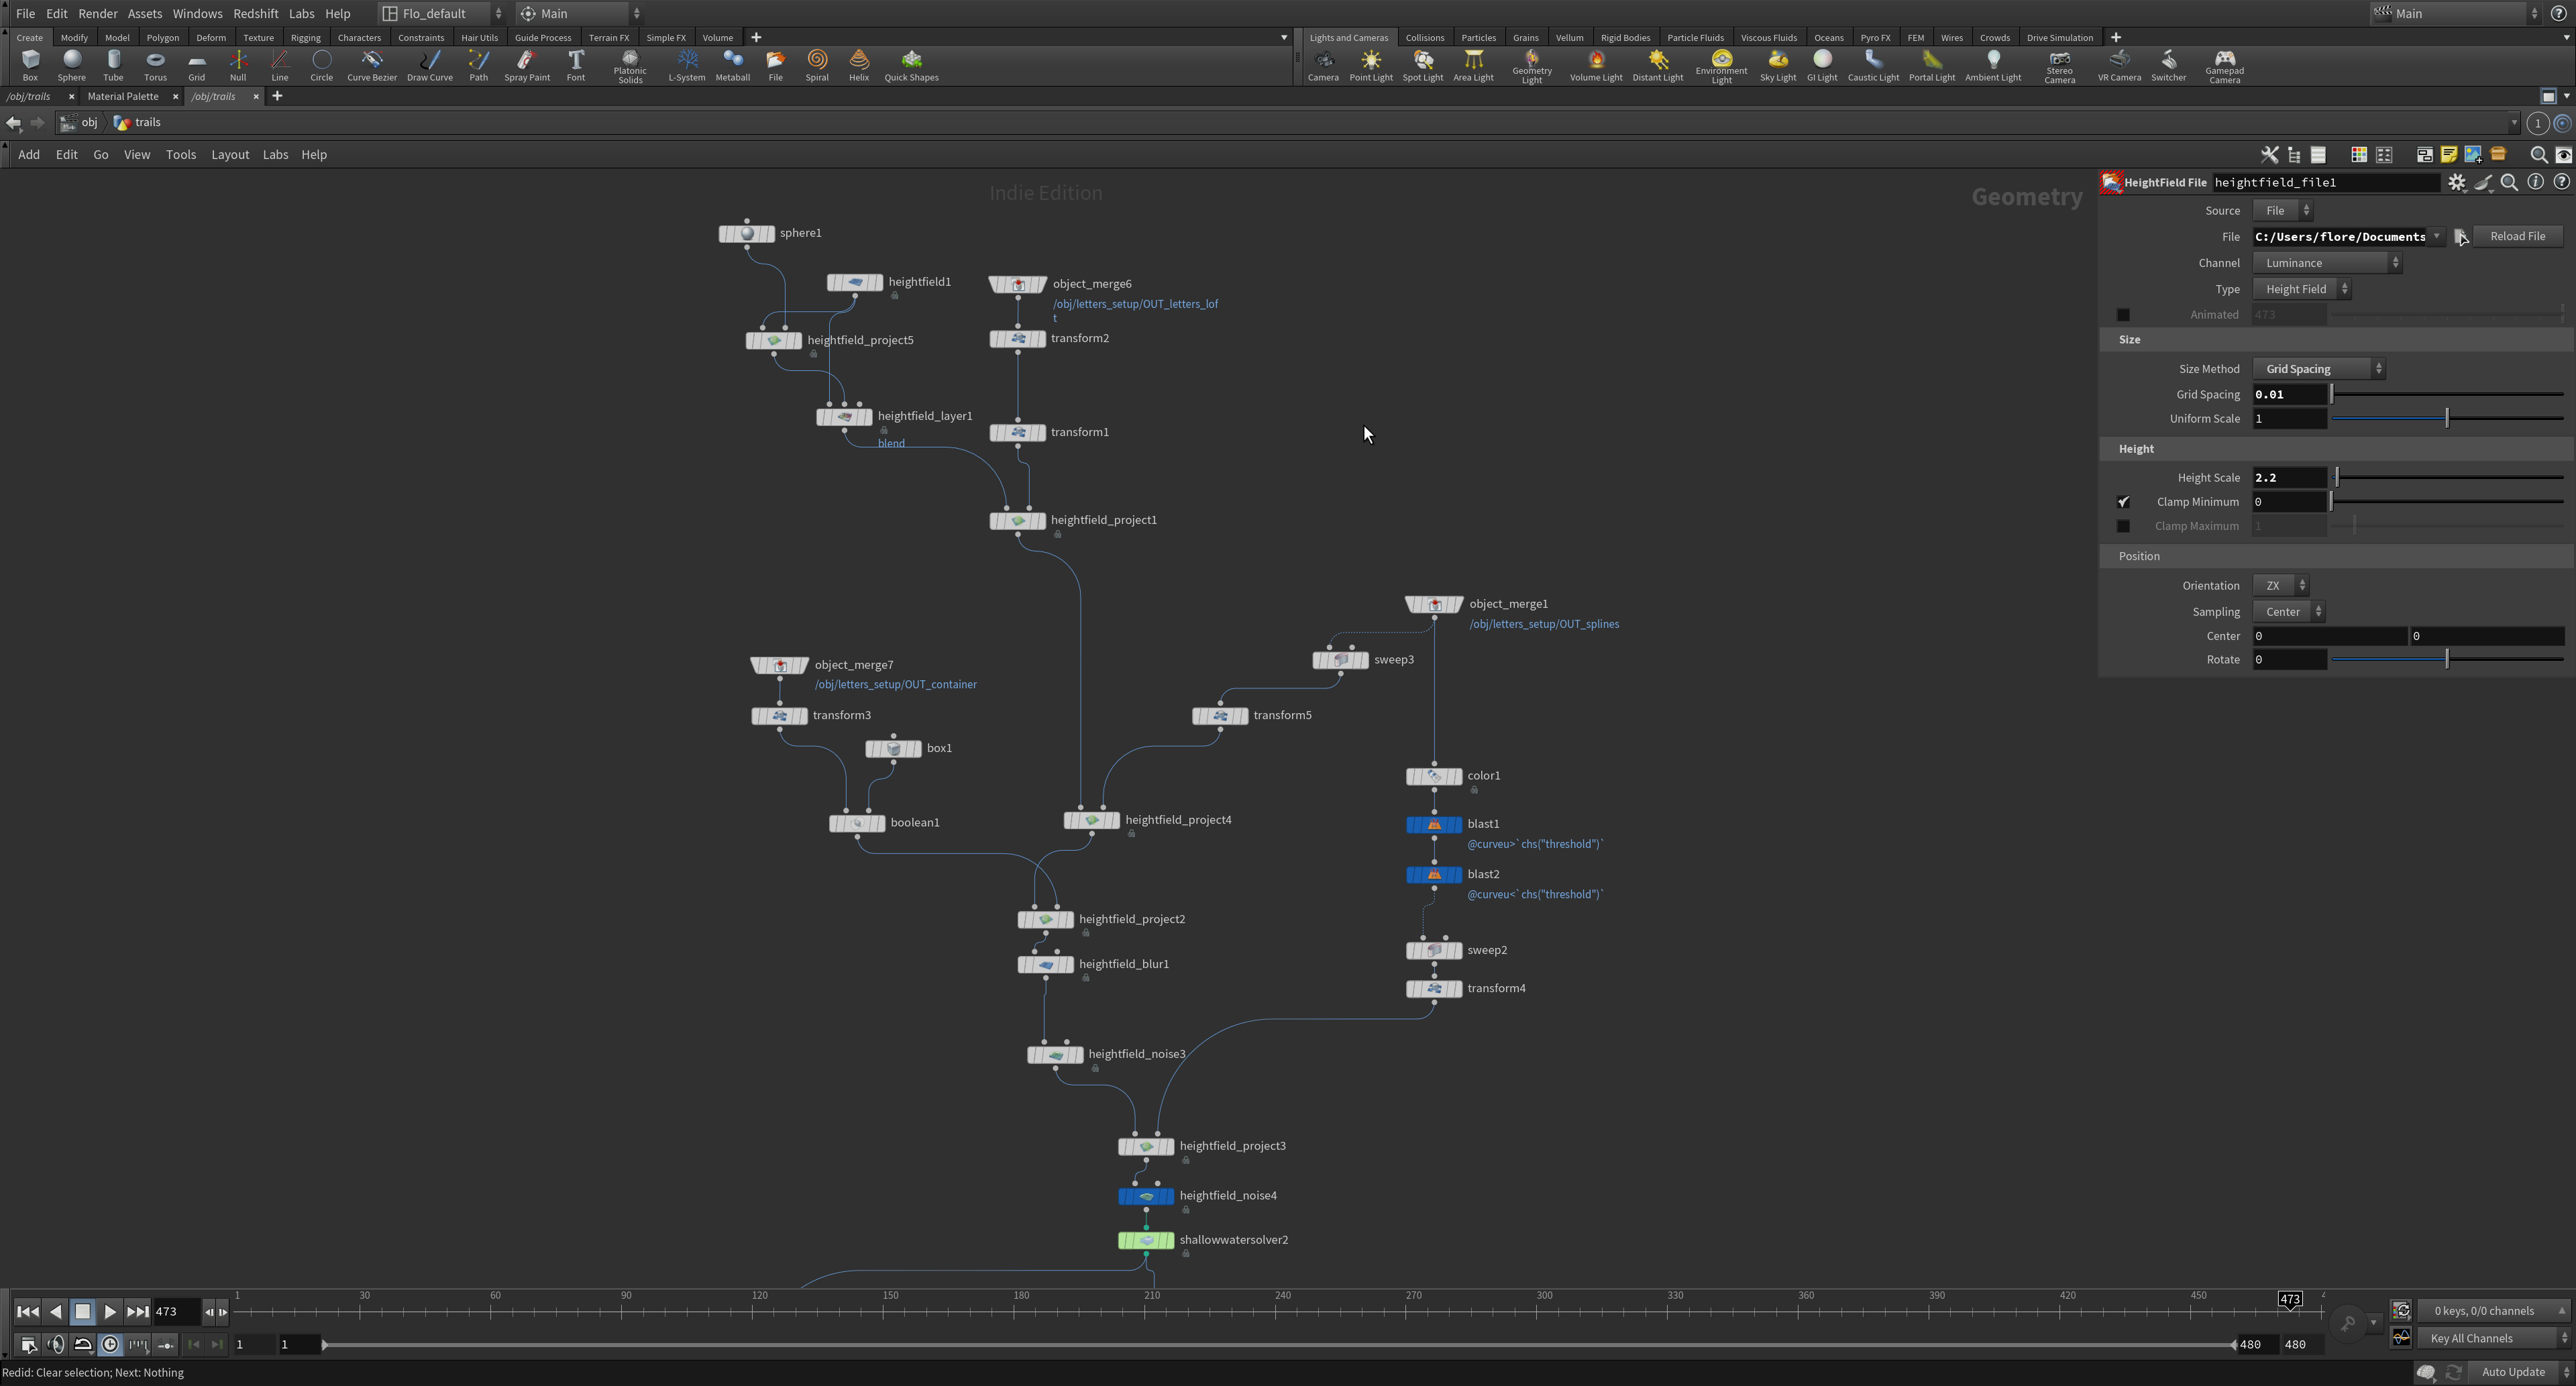Switch to the Terrain FX shelf tab
Viewport: 2576px width, 1386px height.
pyautogui.click(x=608, y=37)
